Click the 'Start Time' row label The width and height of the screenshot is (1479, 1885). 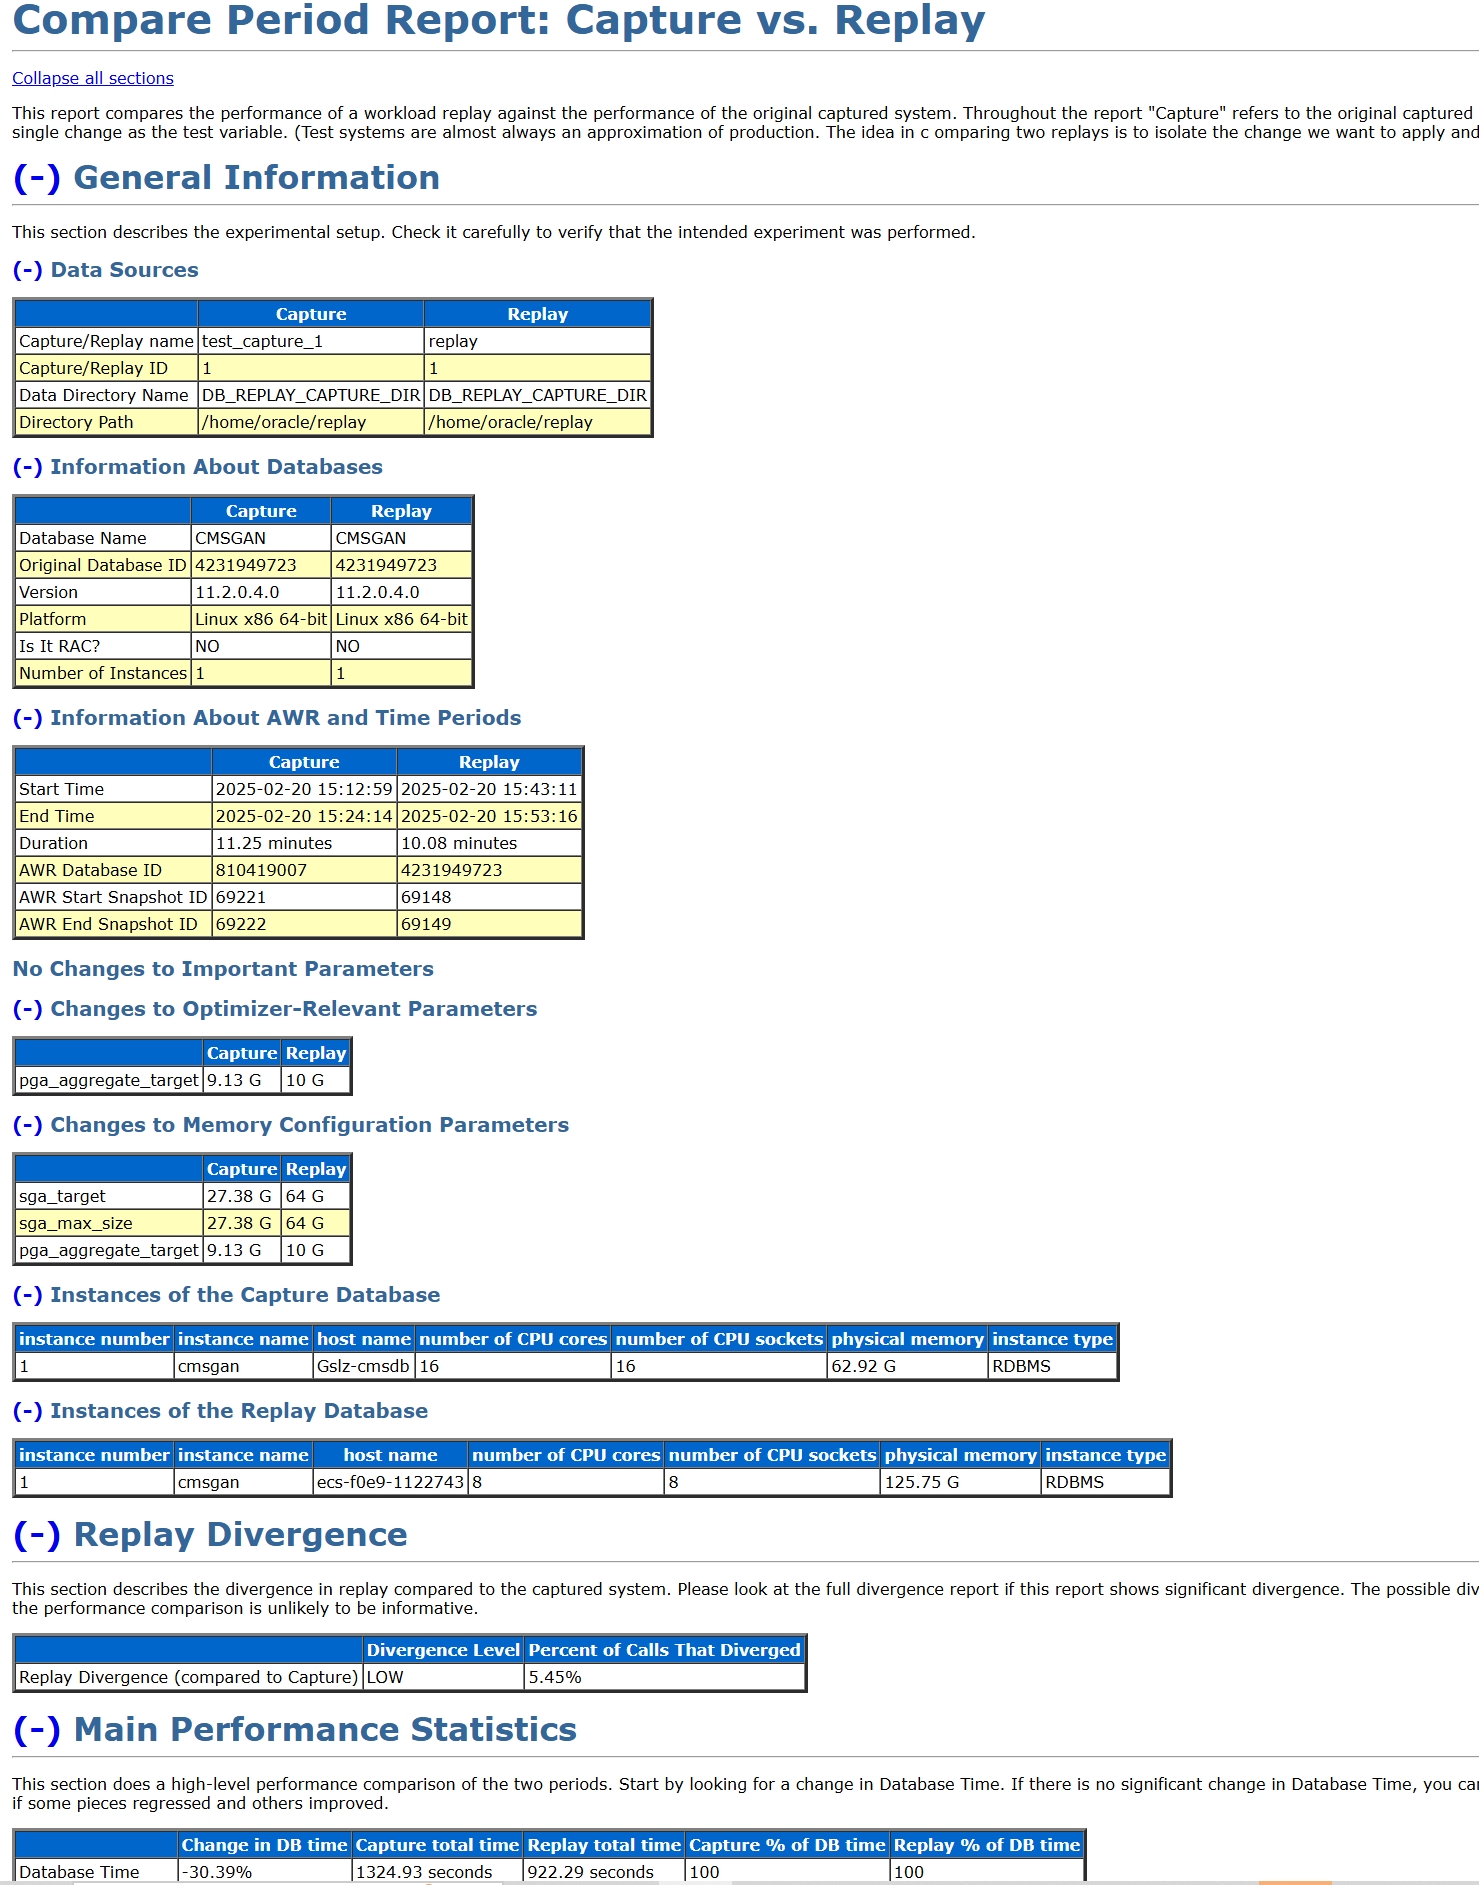[113, 789]
